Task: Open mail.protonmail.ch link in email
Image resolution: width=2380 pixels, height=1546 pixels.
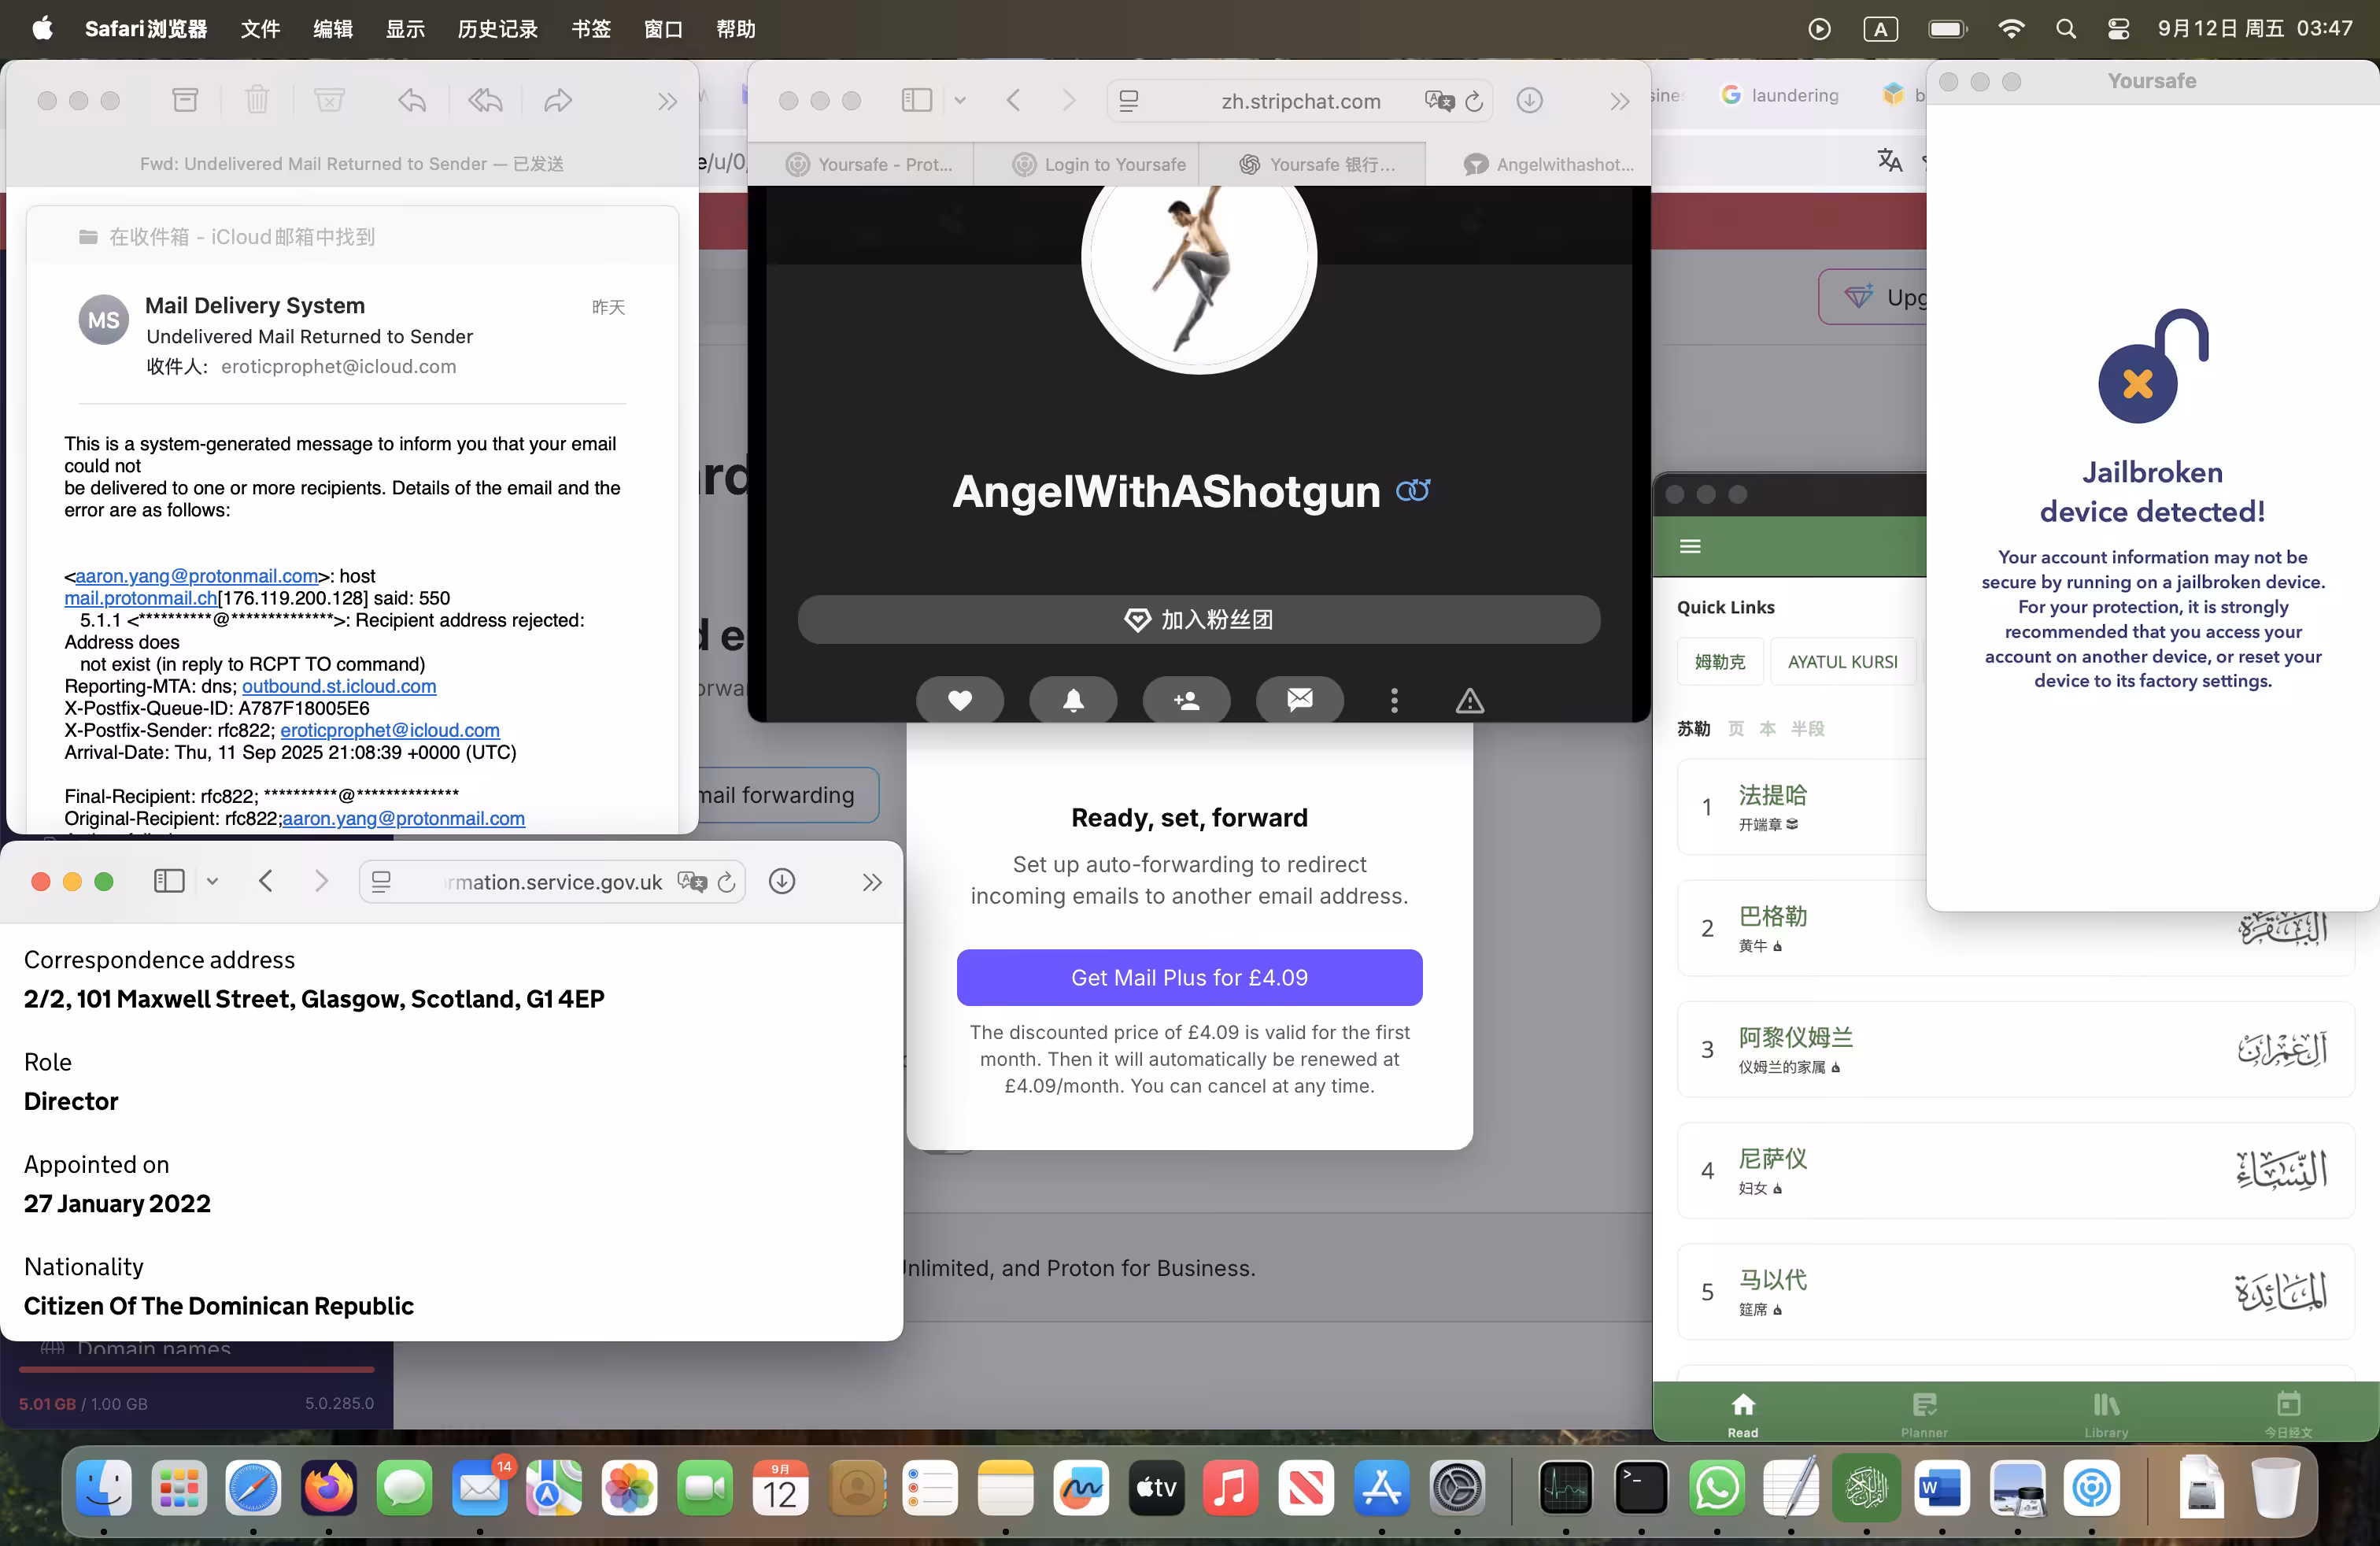Action: (x=141, y=598)
